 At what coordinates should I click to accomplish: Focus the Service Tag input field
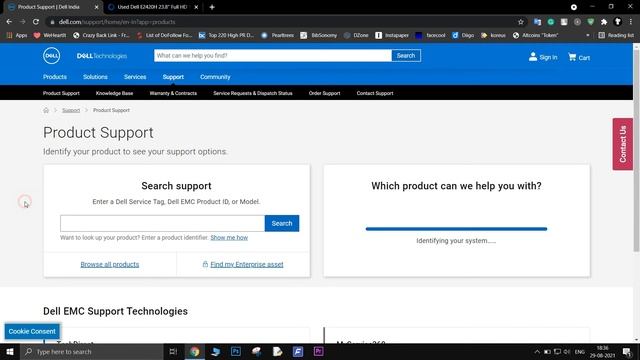(x=162, y=223)
